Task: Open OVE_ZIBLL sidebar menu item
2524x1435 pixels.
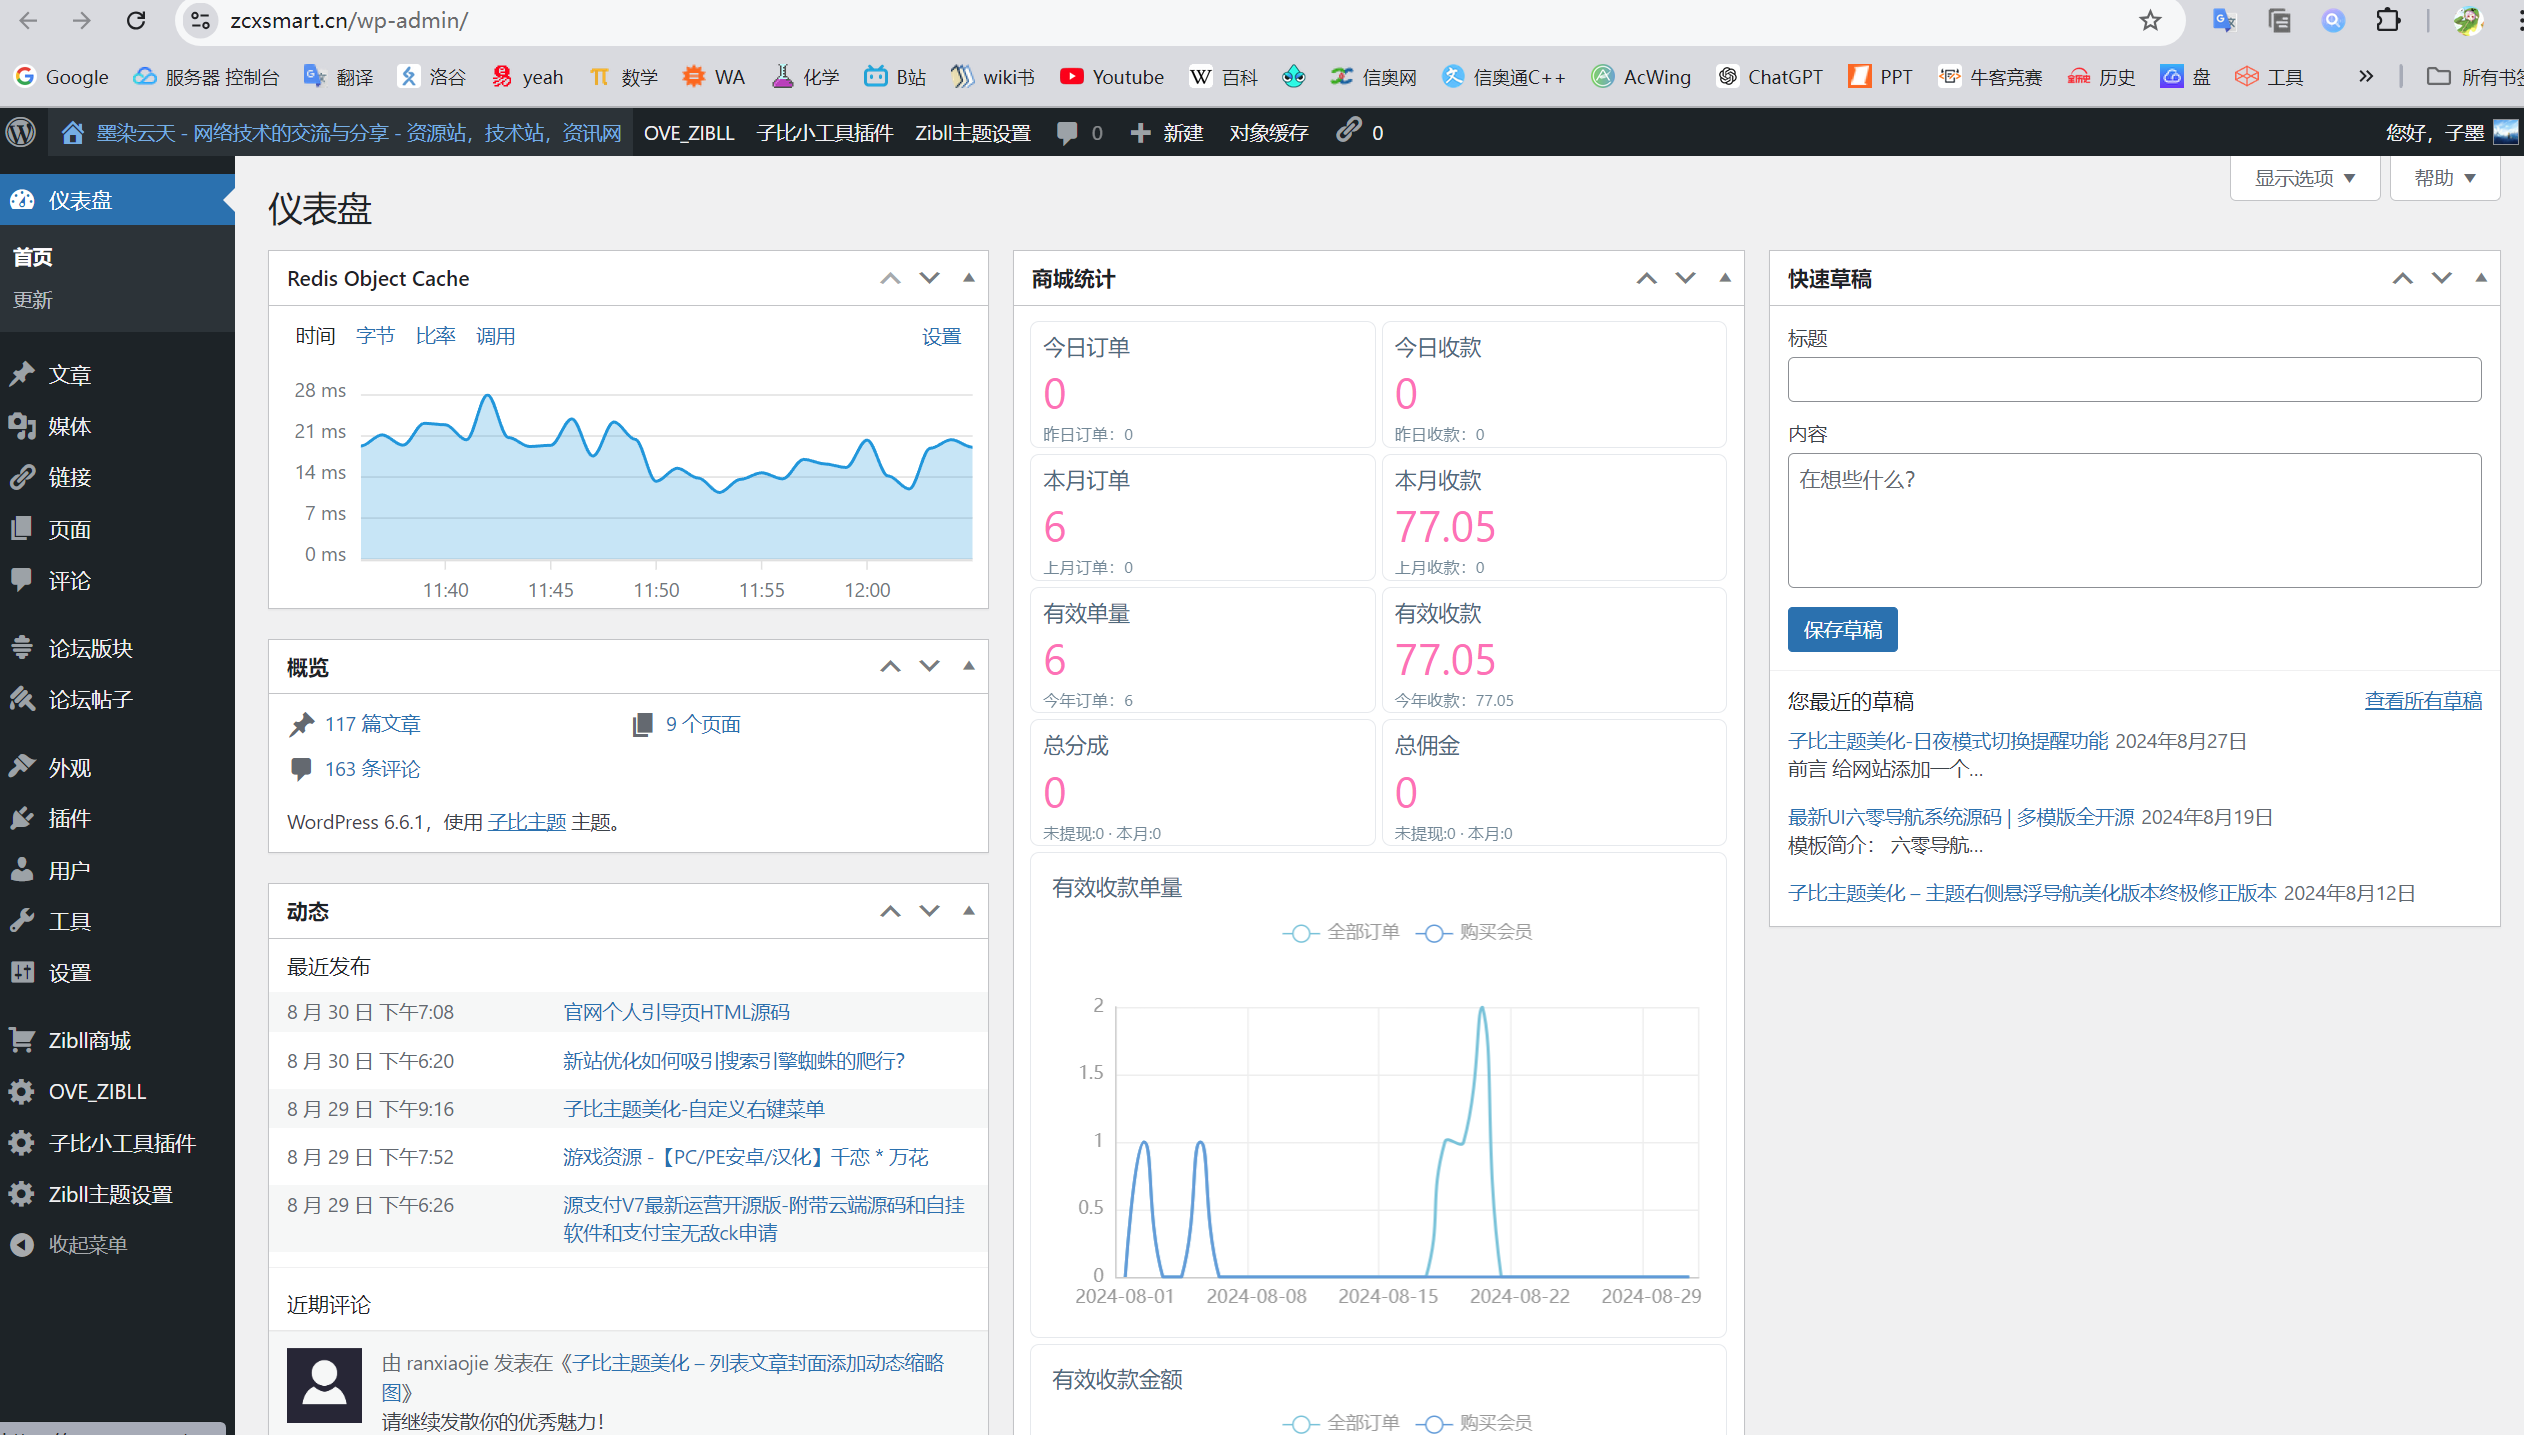Action: (x=117, y=1091)
